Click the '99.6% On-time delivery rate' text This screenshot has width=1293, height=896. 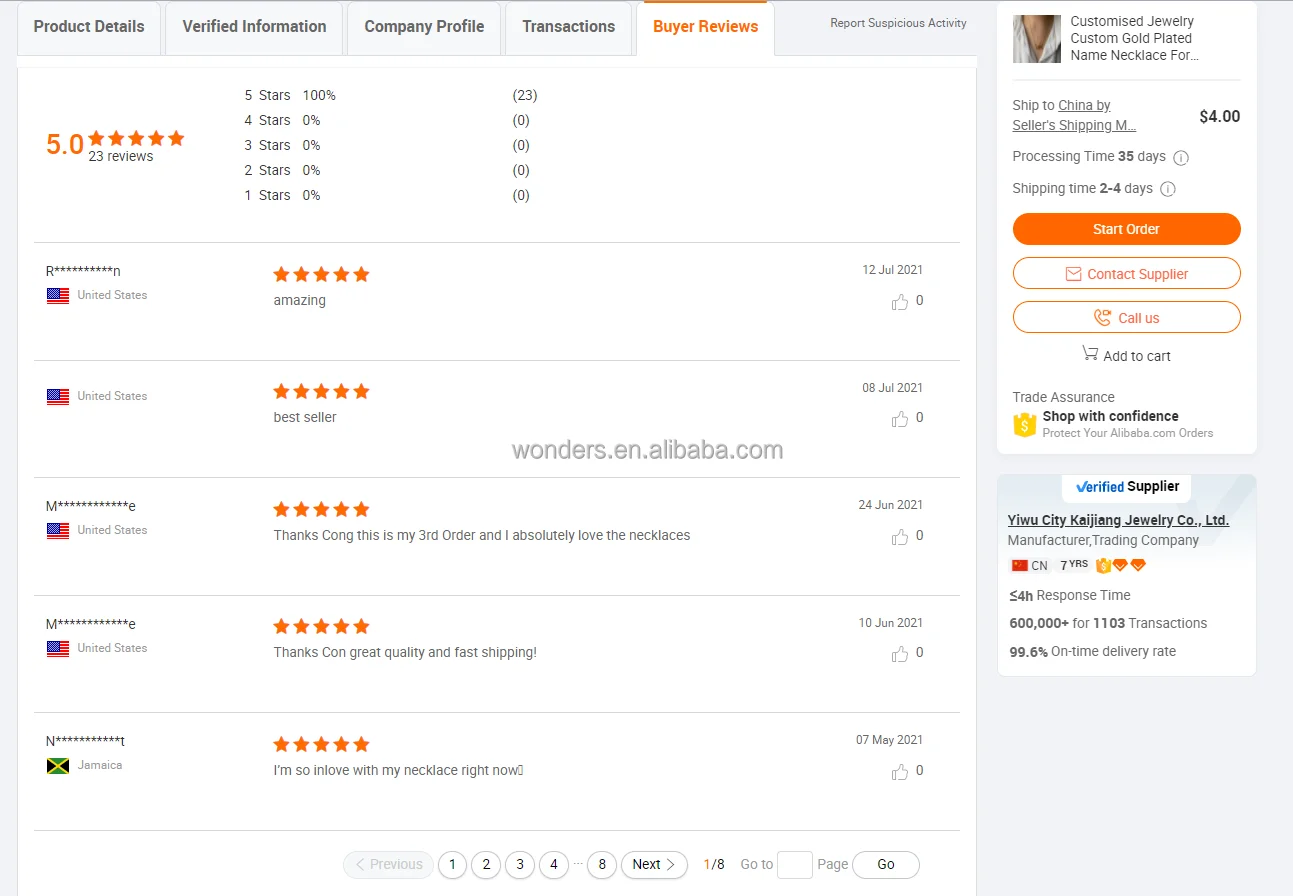coord(1092,652)
